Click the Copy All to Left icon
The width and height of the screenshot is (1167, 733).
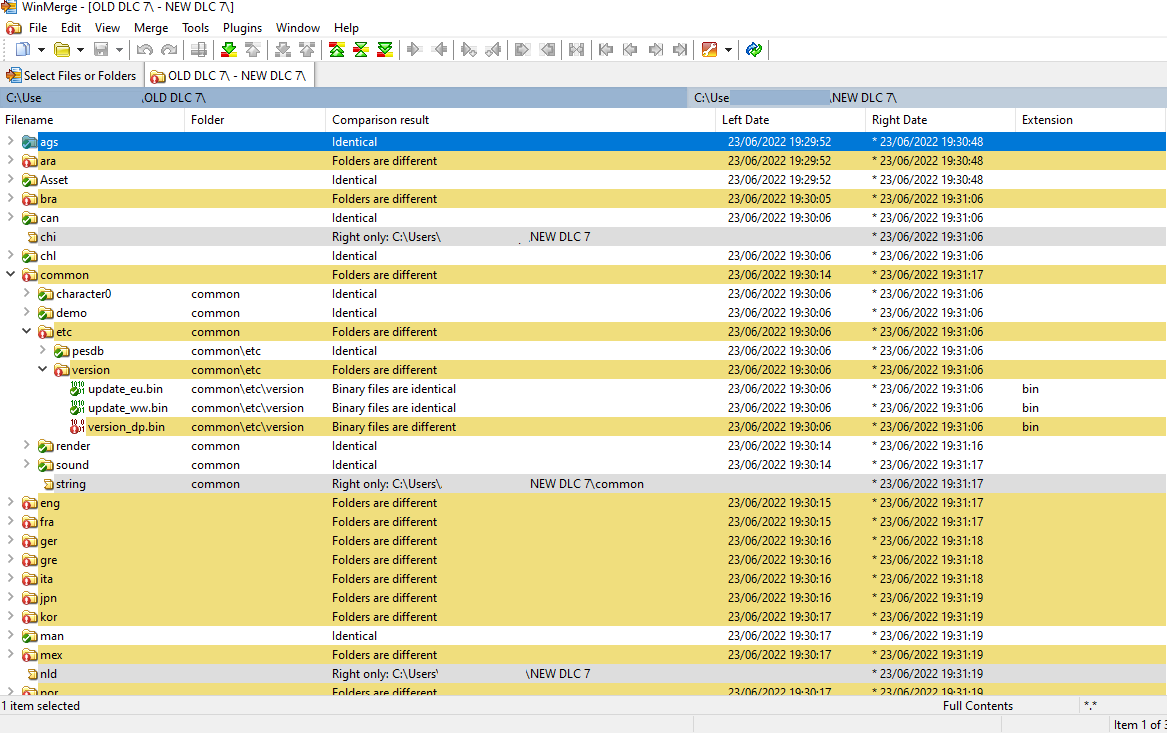[x=547, y=50]
